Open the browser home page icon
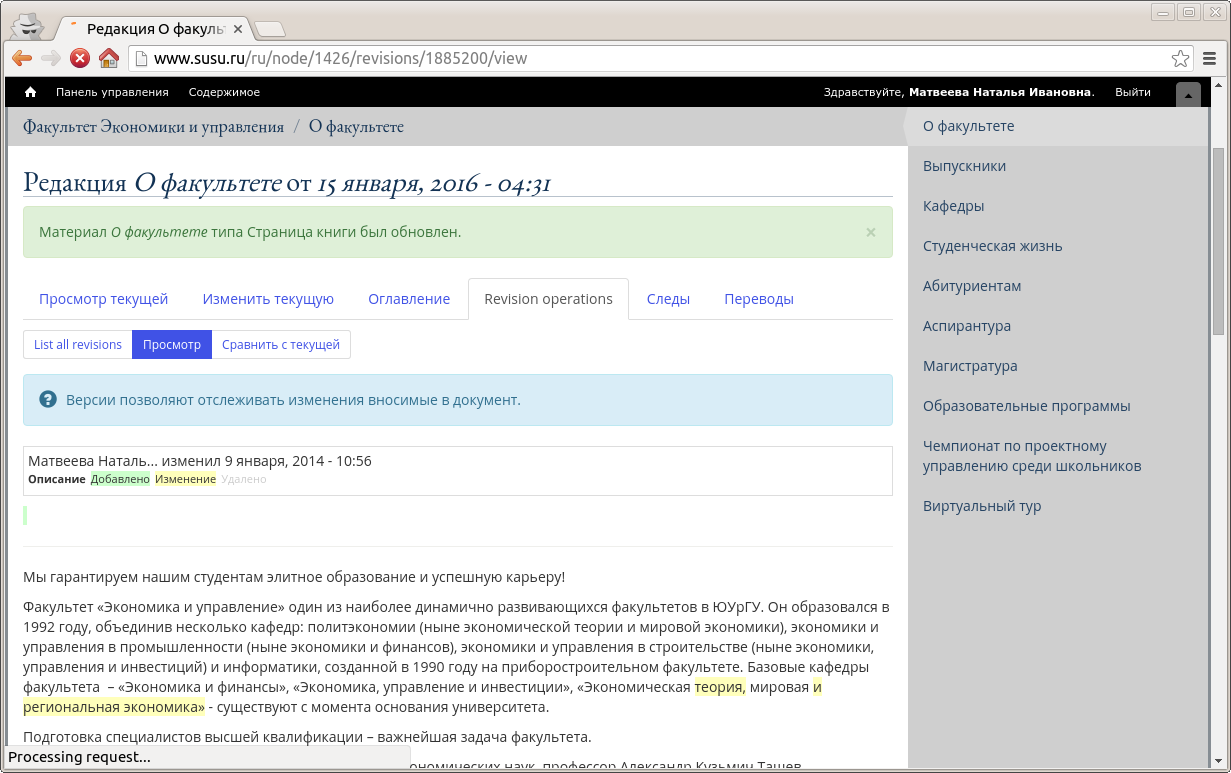This screenshot has height=773, width=1231. [109, 58]
